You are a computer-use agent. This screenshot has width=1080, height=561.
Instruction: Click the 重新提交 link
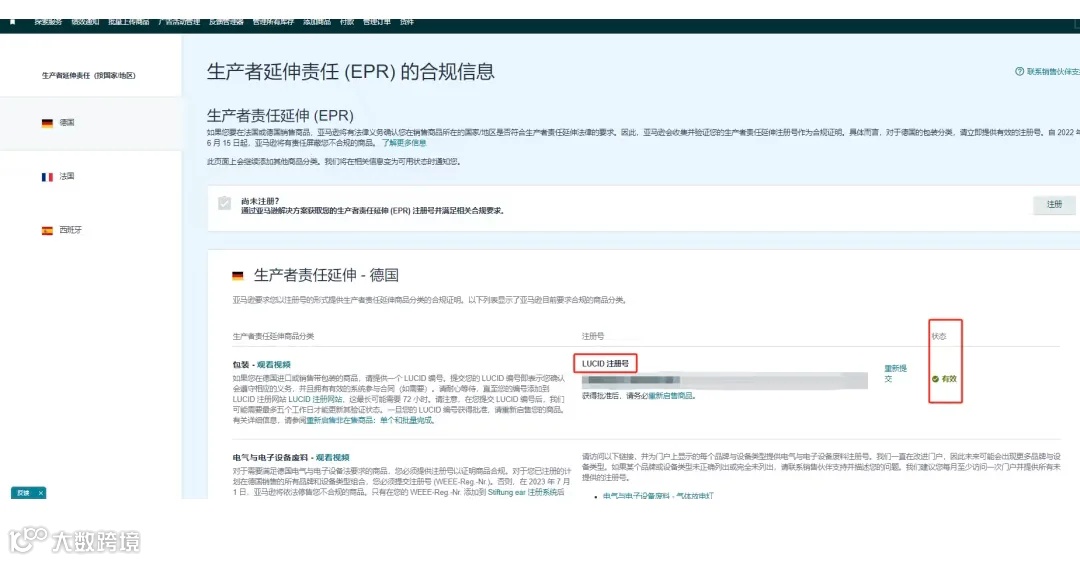[895, 374]
